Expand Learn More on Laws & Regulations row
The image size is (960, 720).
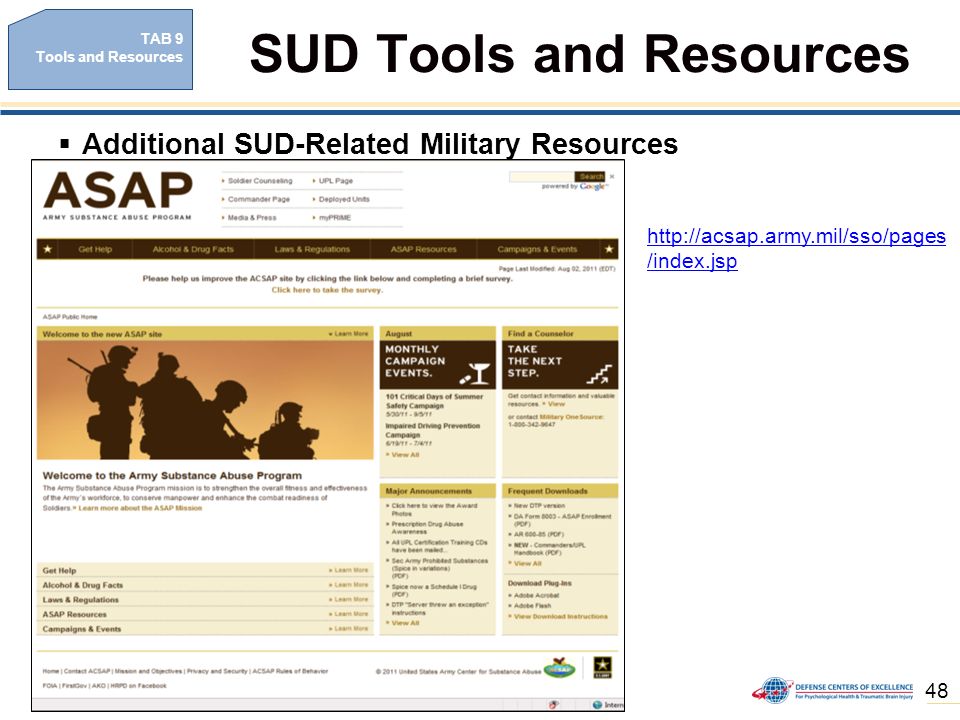click(x=349, y=599)
